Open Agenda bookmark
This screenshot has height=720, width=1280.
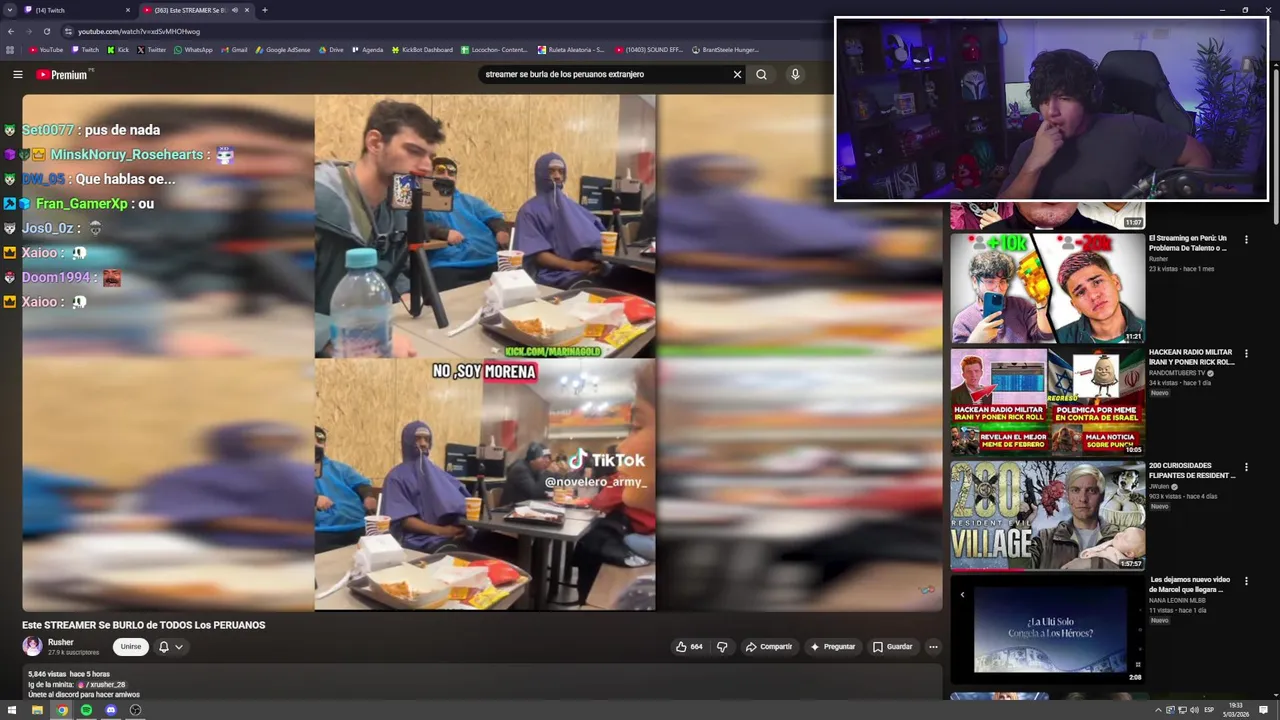(367, 49)
